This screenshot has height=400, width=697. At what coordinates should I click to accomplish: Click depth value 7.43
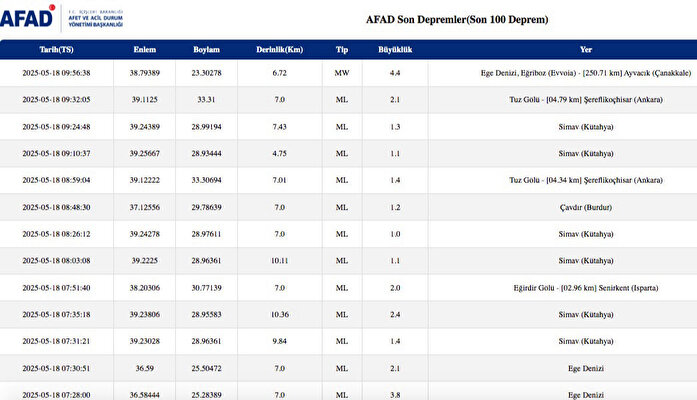(280, 127)
